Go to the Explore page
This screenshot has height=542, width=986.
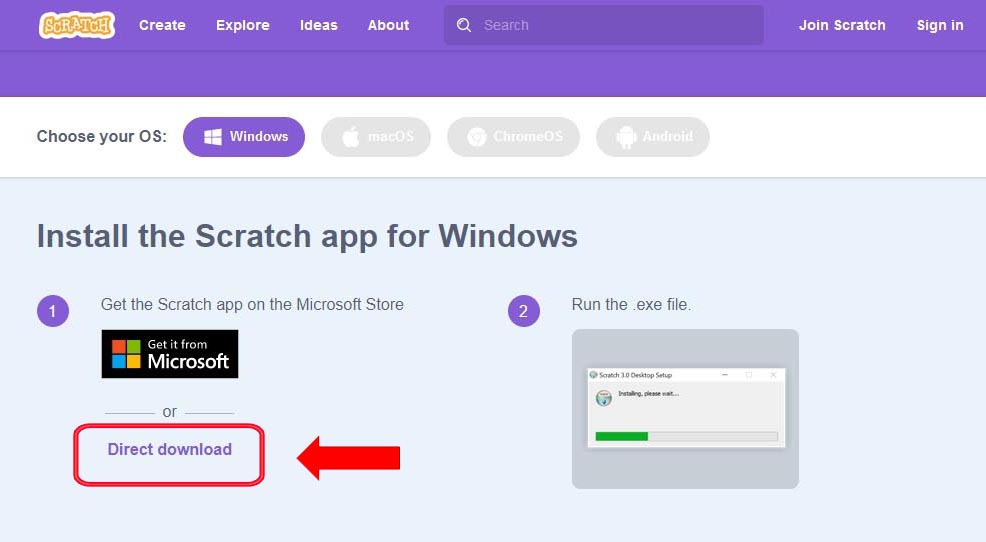pyautogui.click(x=243, y=25)
